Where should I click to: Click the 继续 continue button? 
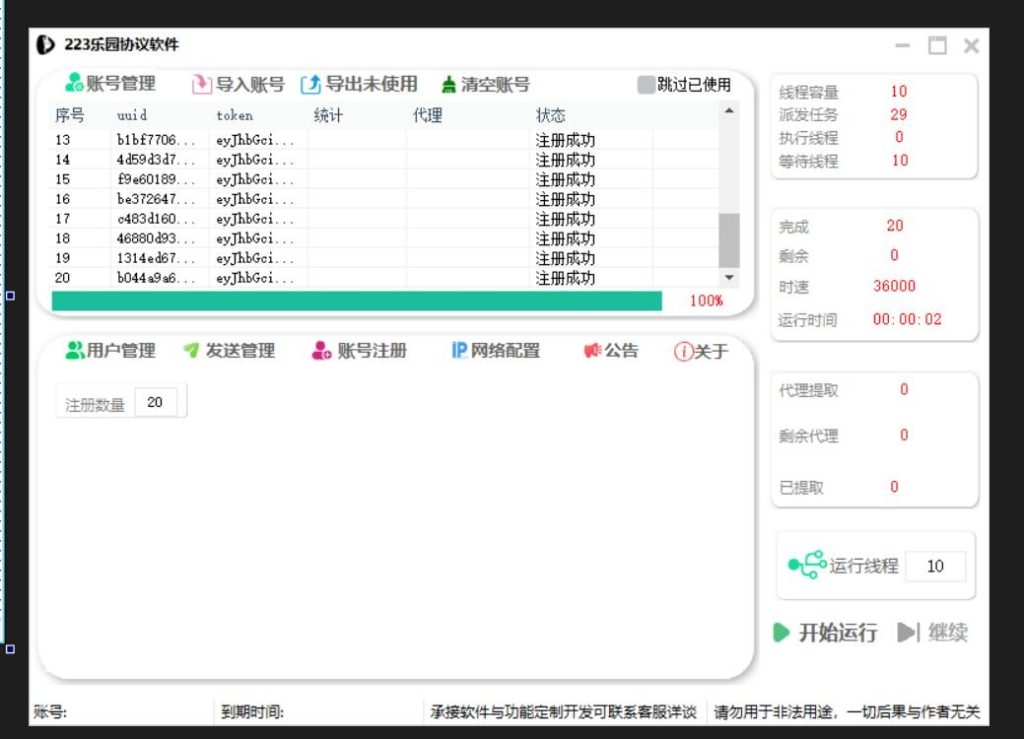pos(932,633)
